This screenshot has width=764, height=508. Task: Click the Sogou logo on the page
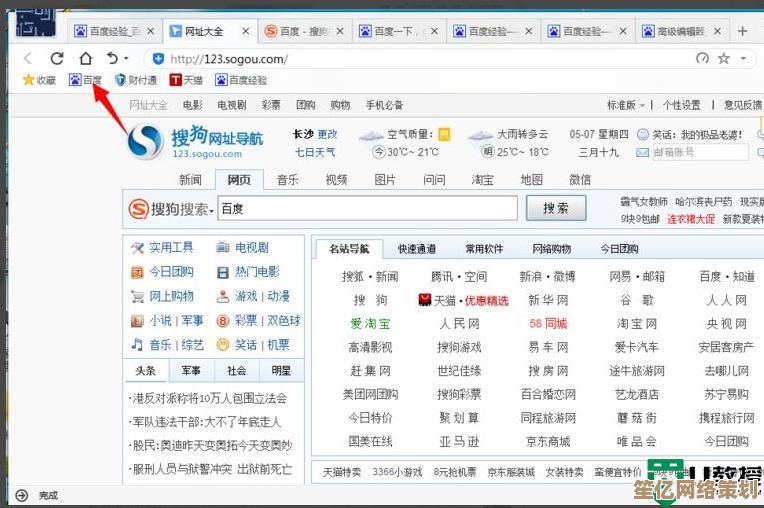pos(145,141)
